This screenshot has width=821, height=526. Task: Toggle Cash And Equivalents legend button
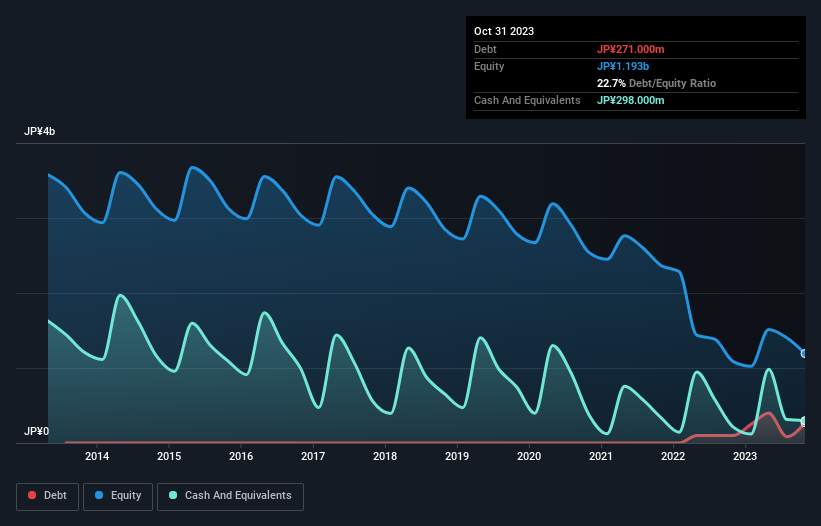click(230, 496)
